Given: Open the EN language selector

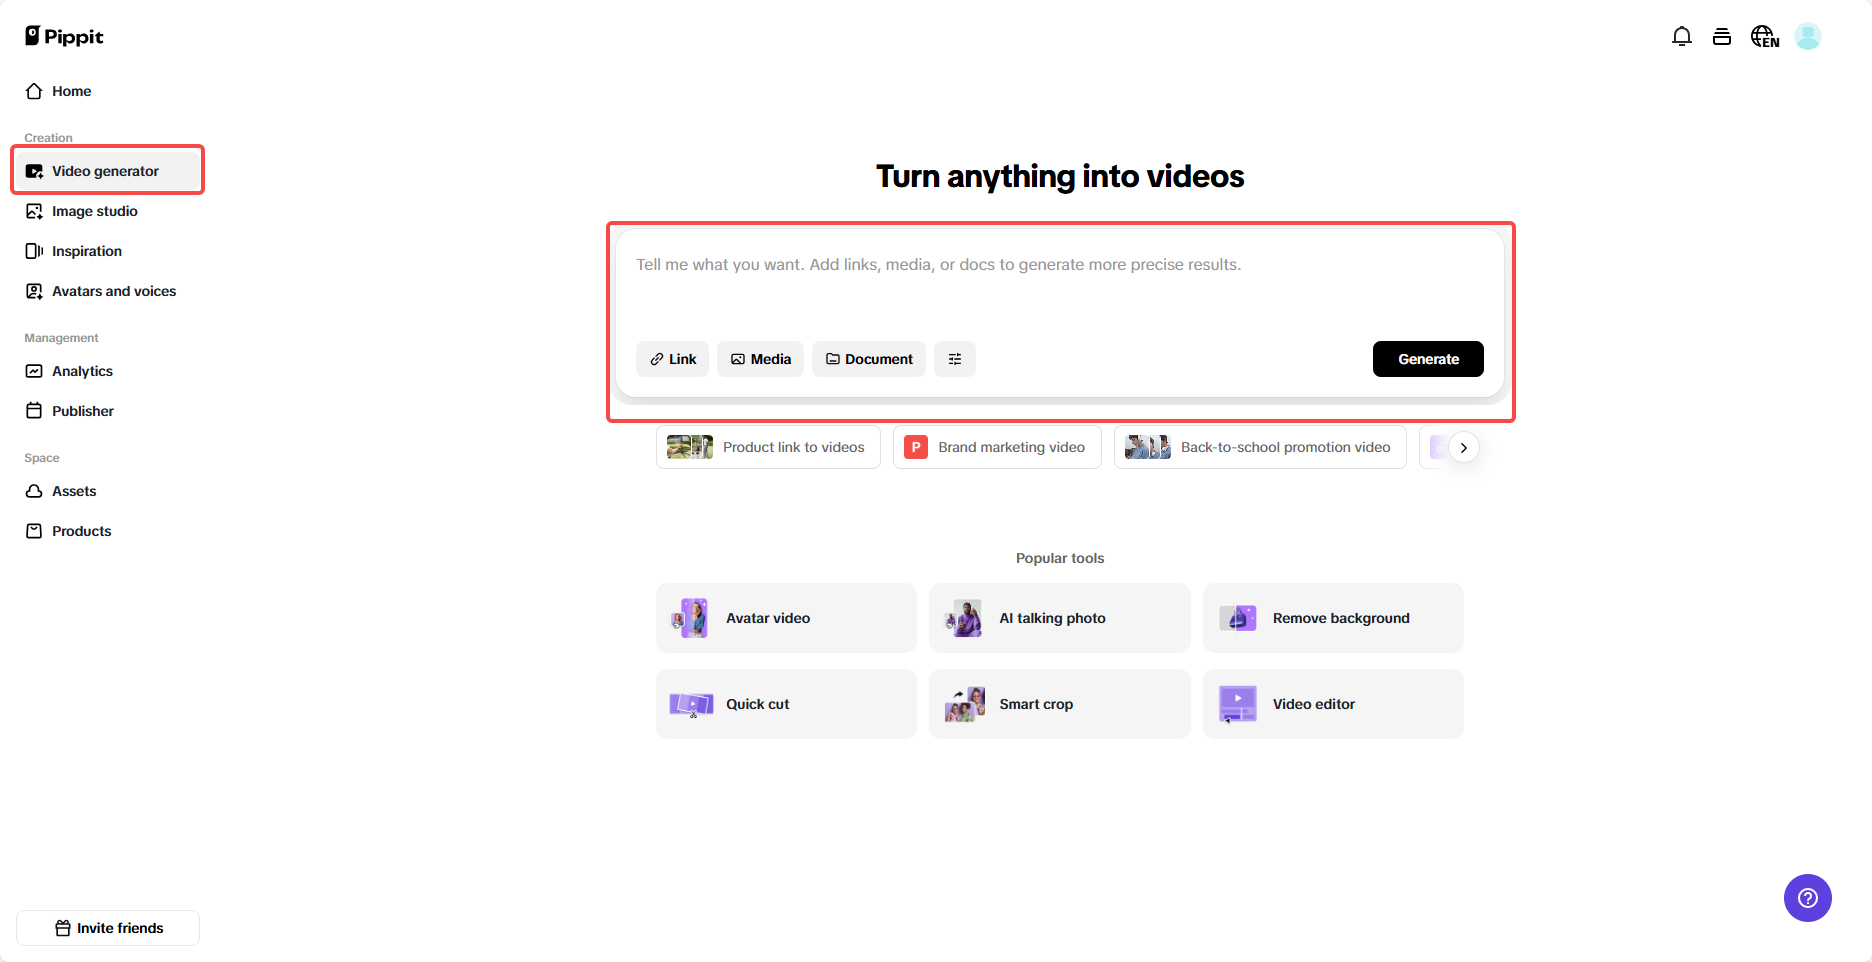Looking at the screenshot, I should 1764,36.
